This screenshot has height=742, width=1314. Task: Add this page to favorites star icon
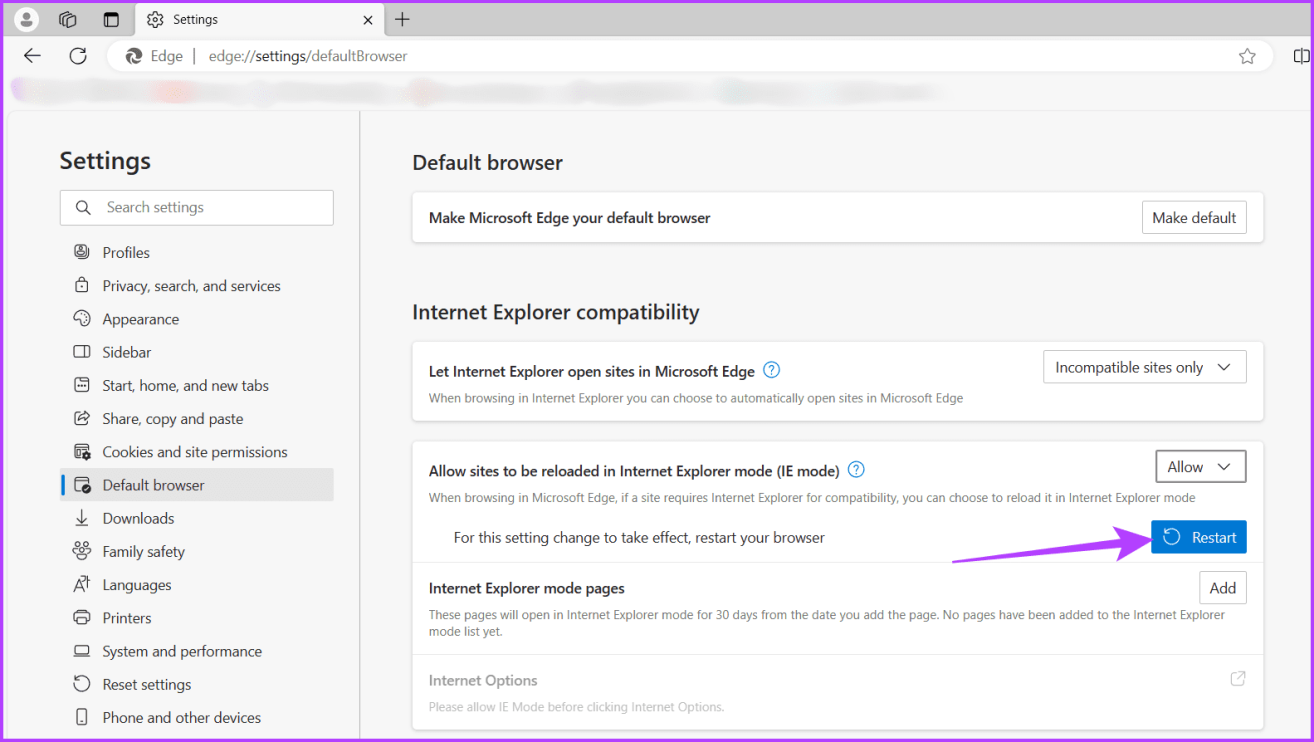pyautogui.click(x=1247, y=56)
